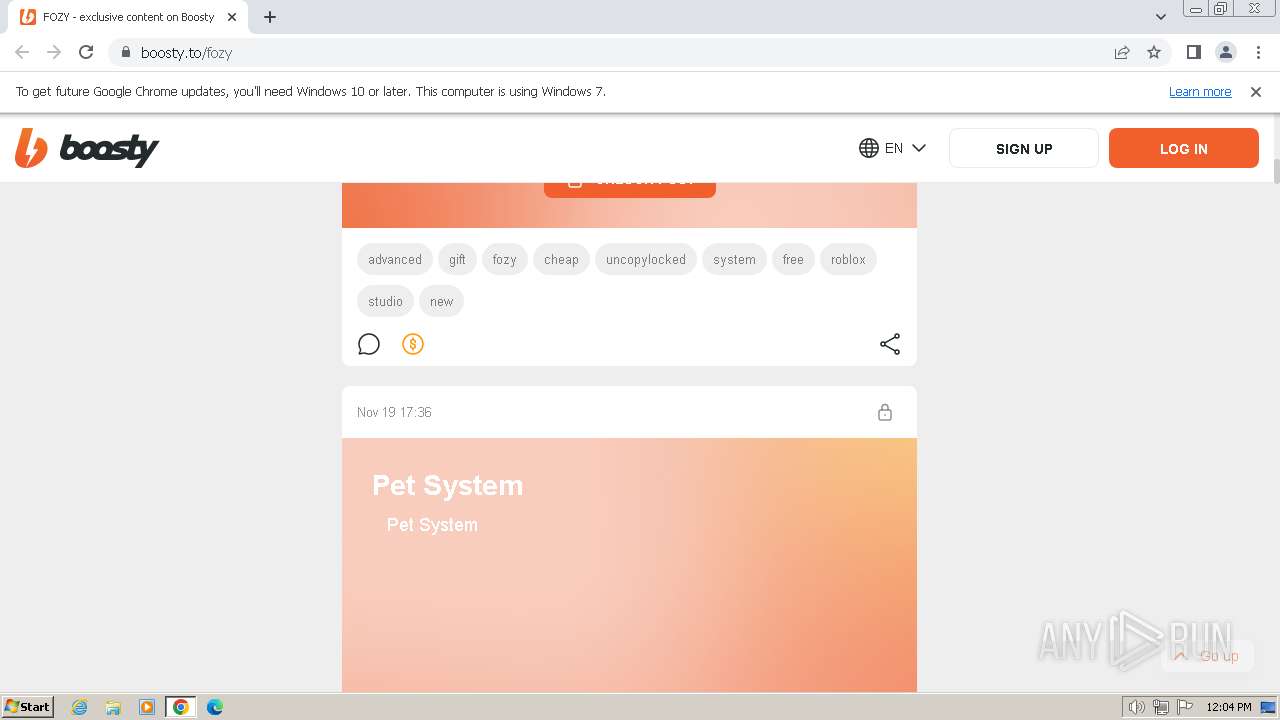Open the share this page icon
Screen dimensions: 1280x720
1122,52
